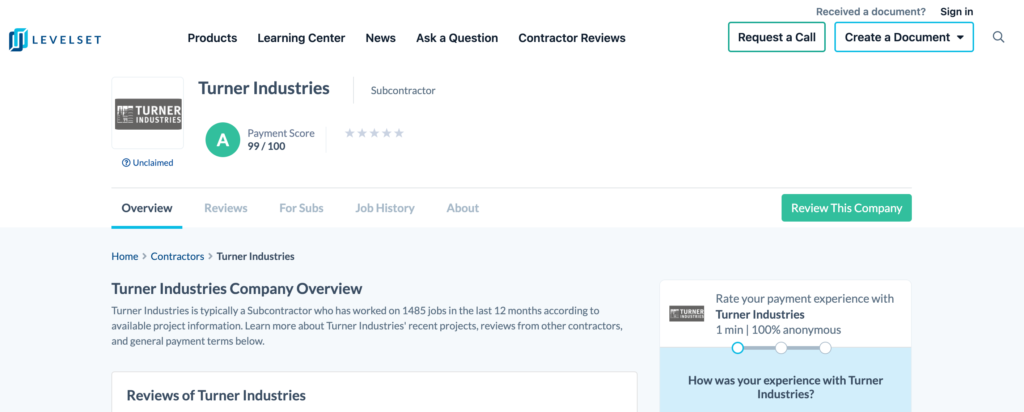Select the first rating star

click(349, 133)
